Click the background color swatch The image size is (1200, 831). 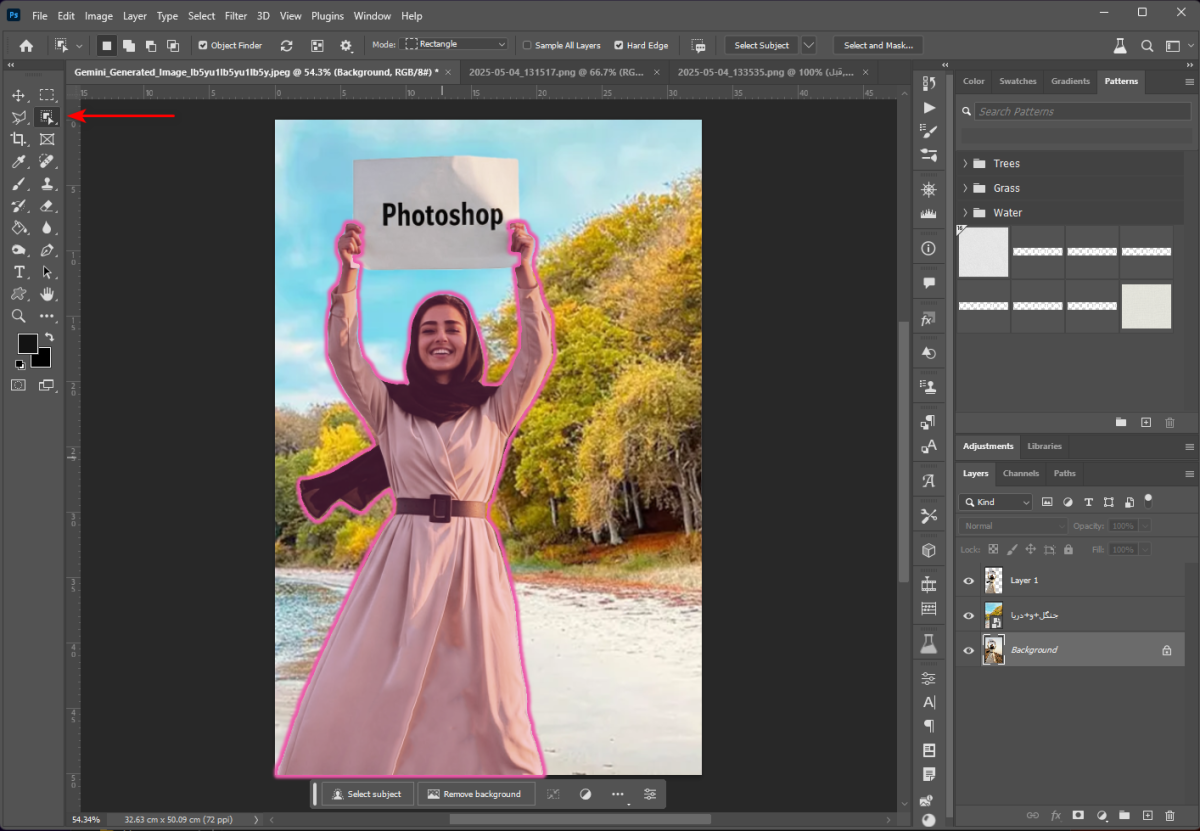[43, 359]
